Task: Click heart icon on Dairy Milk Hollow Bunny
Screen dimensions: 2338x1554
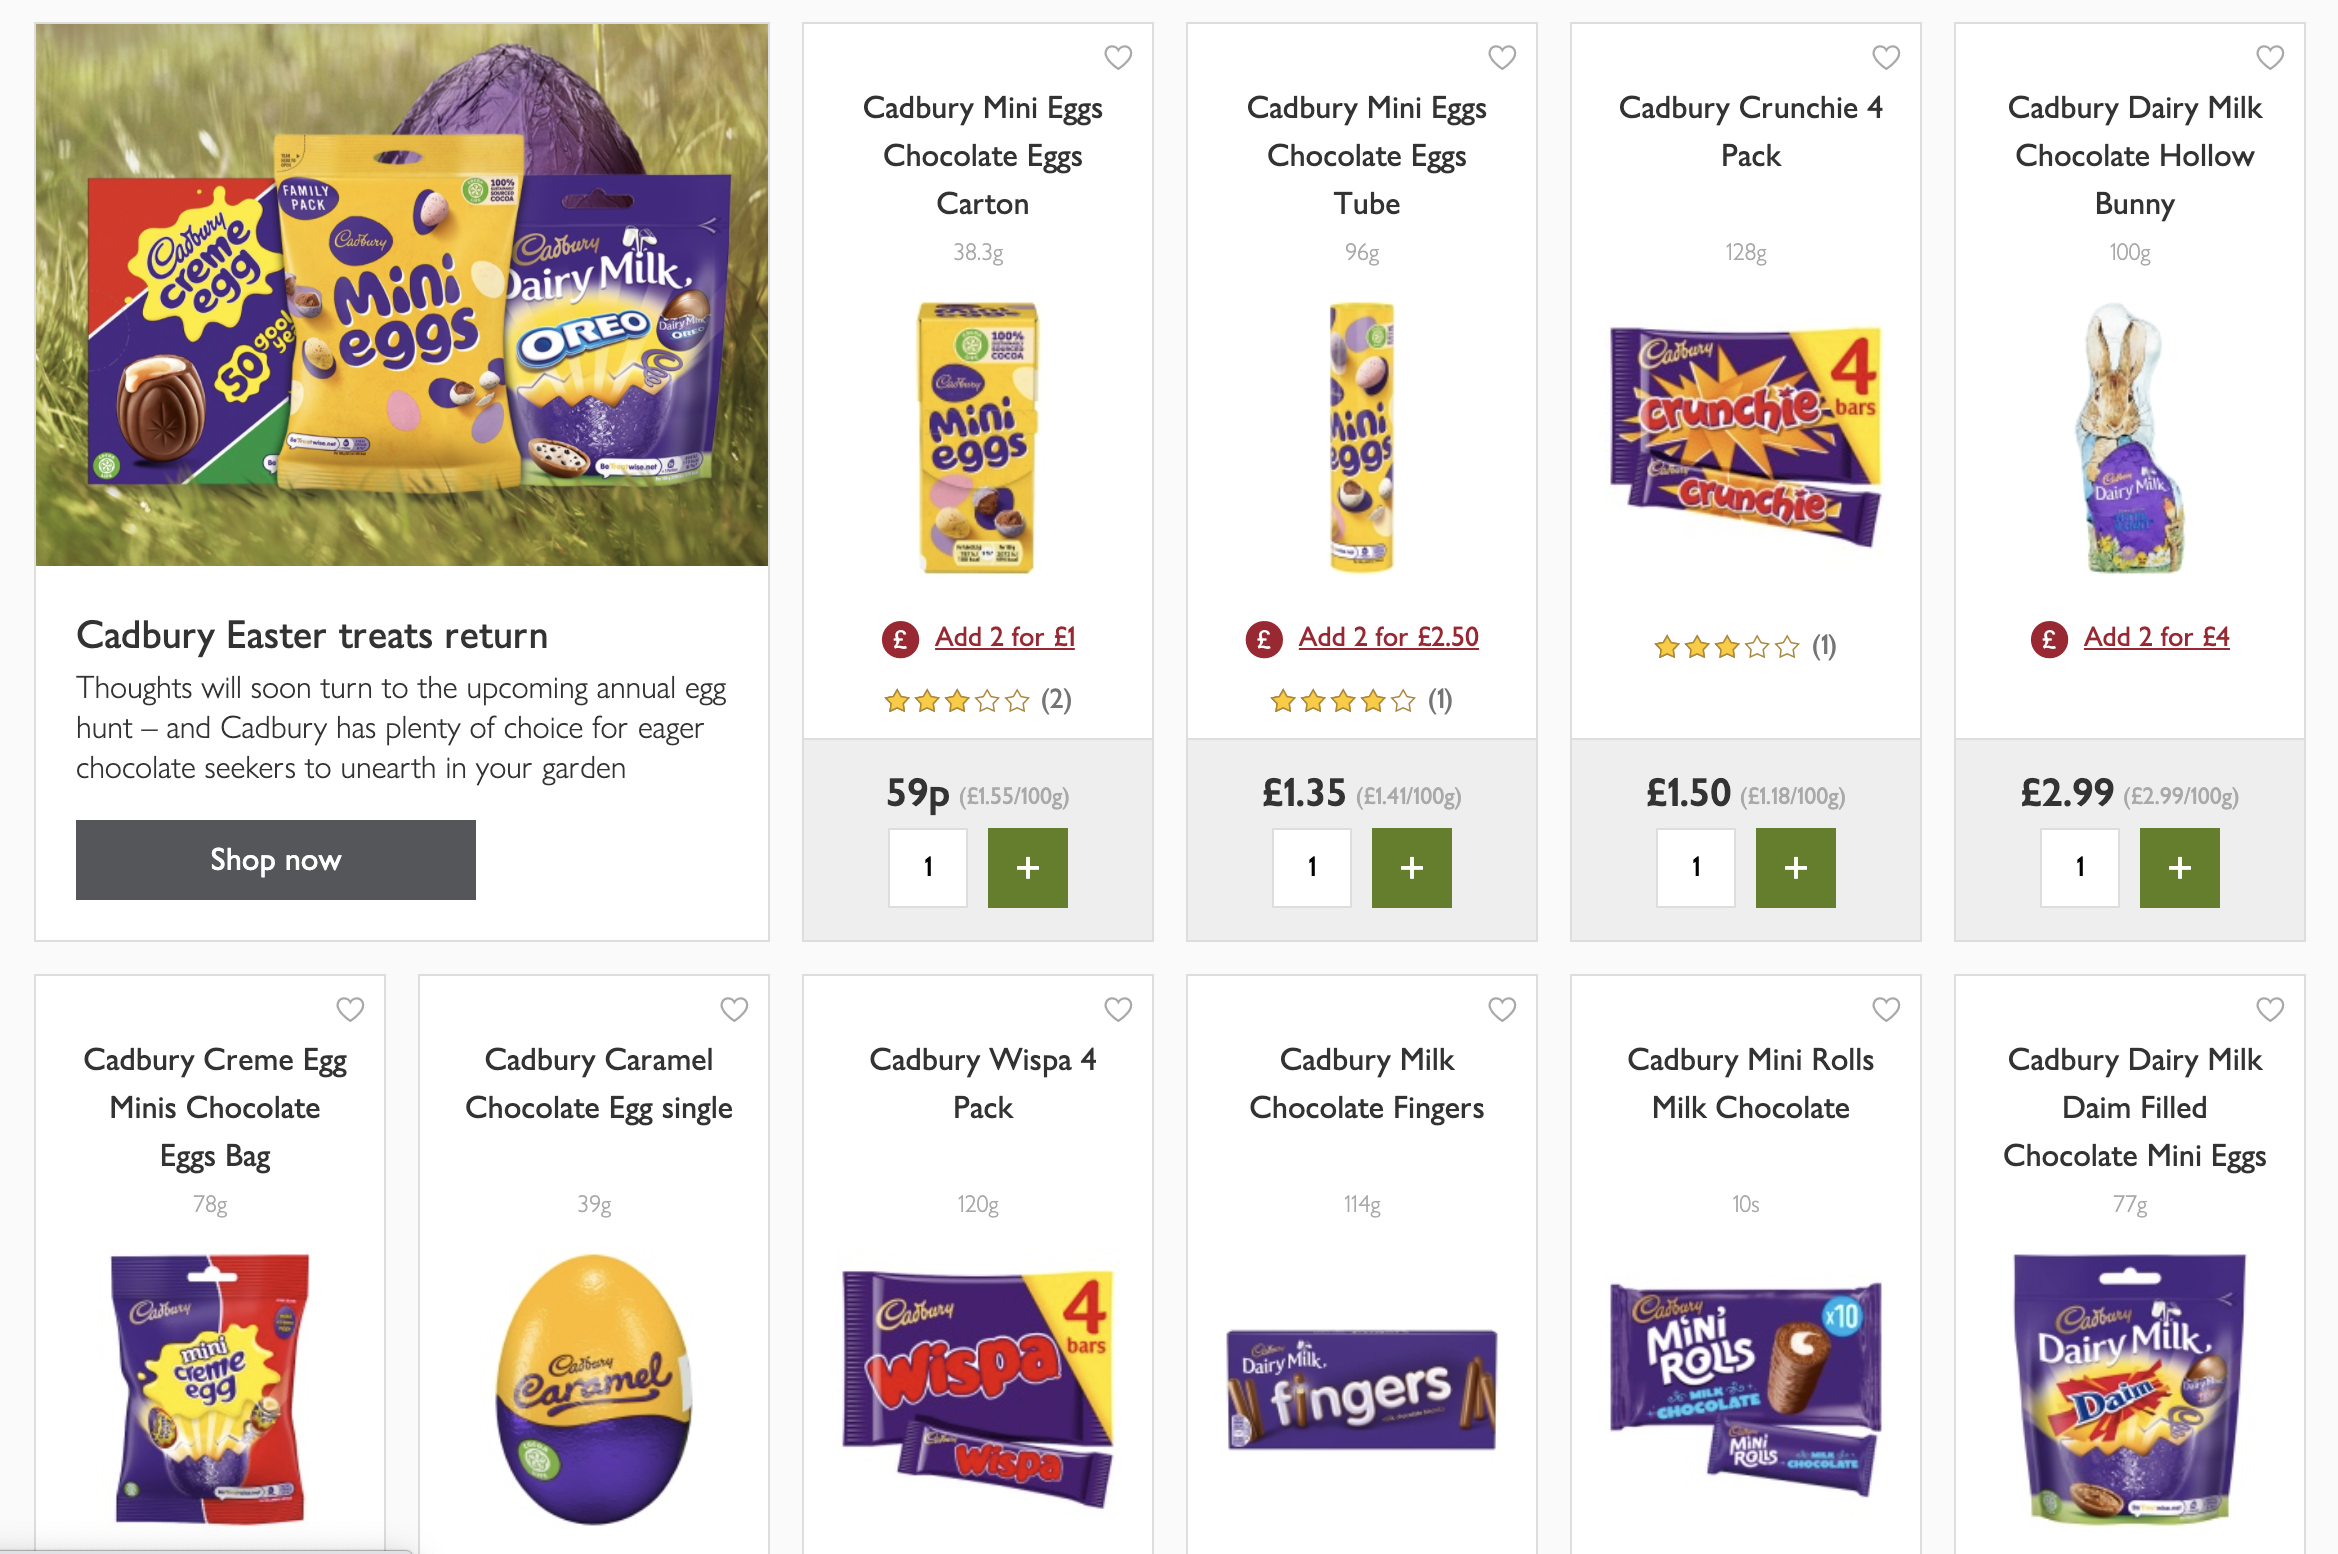Action: (2270, 58)
